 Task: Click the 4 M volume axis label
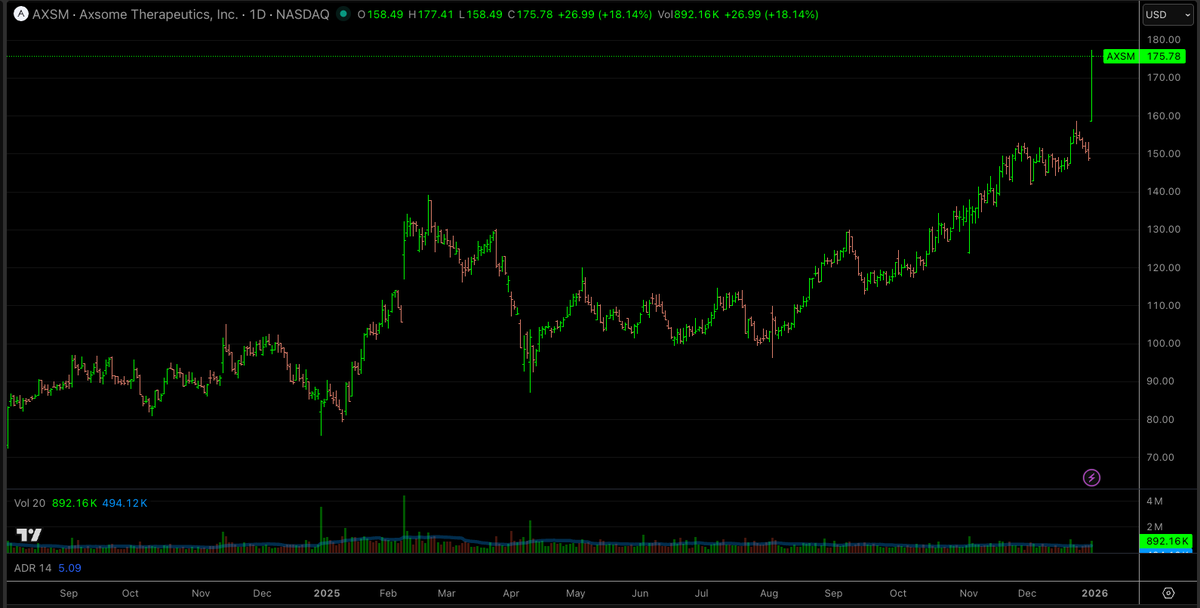pyautogui.click(x=1154, y=501)
